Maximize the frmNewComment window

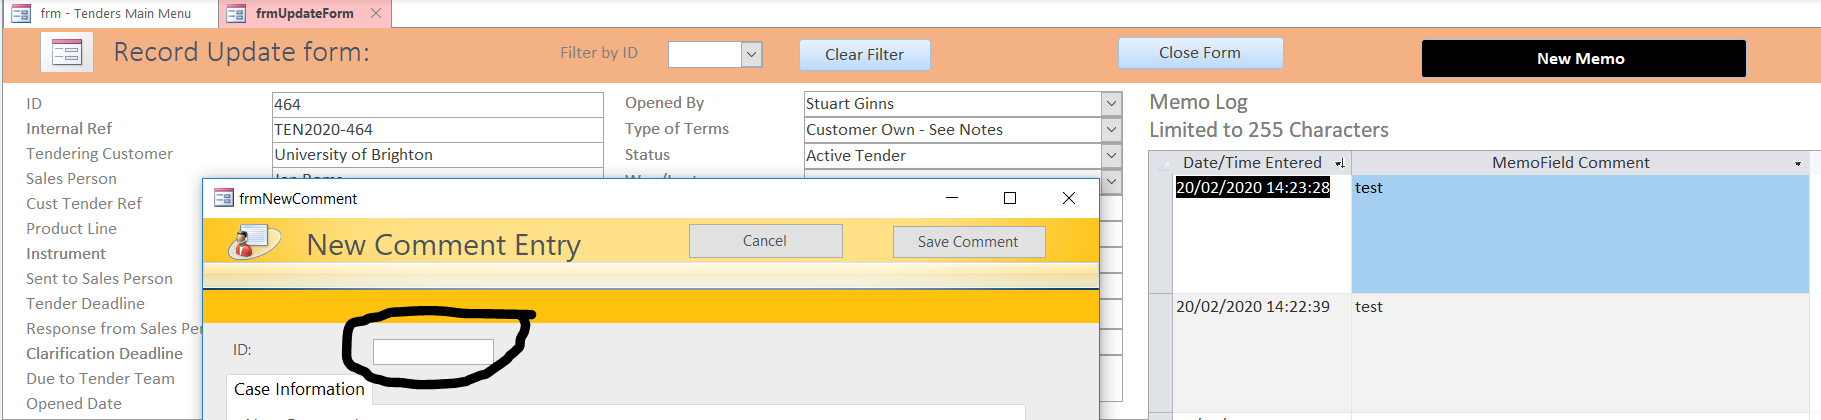click(x=1010, y=198)
